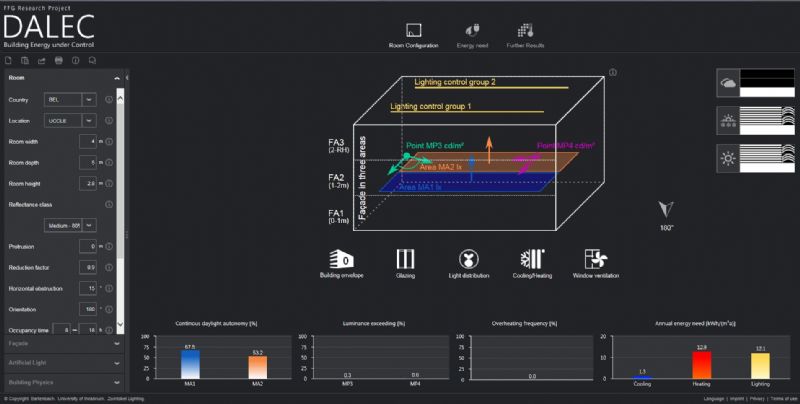This screenshot has width=800, height=404.
Task: Switch to the Energy need tab
Action: (x=473, y=34)
